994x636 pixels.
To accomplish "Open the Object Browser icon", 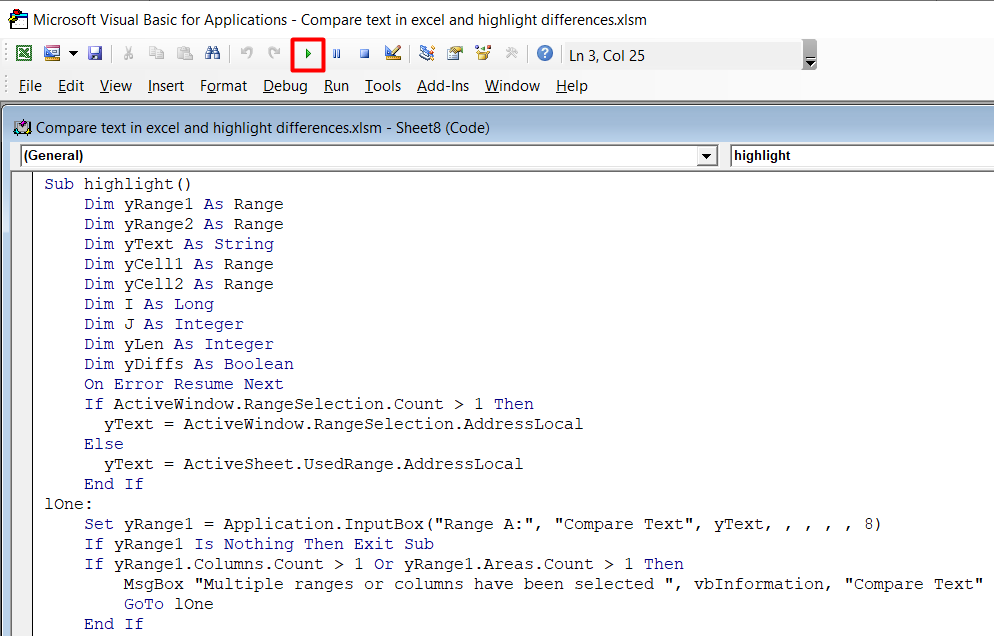I will pyautogui.click(x=483, y=54).
